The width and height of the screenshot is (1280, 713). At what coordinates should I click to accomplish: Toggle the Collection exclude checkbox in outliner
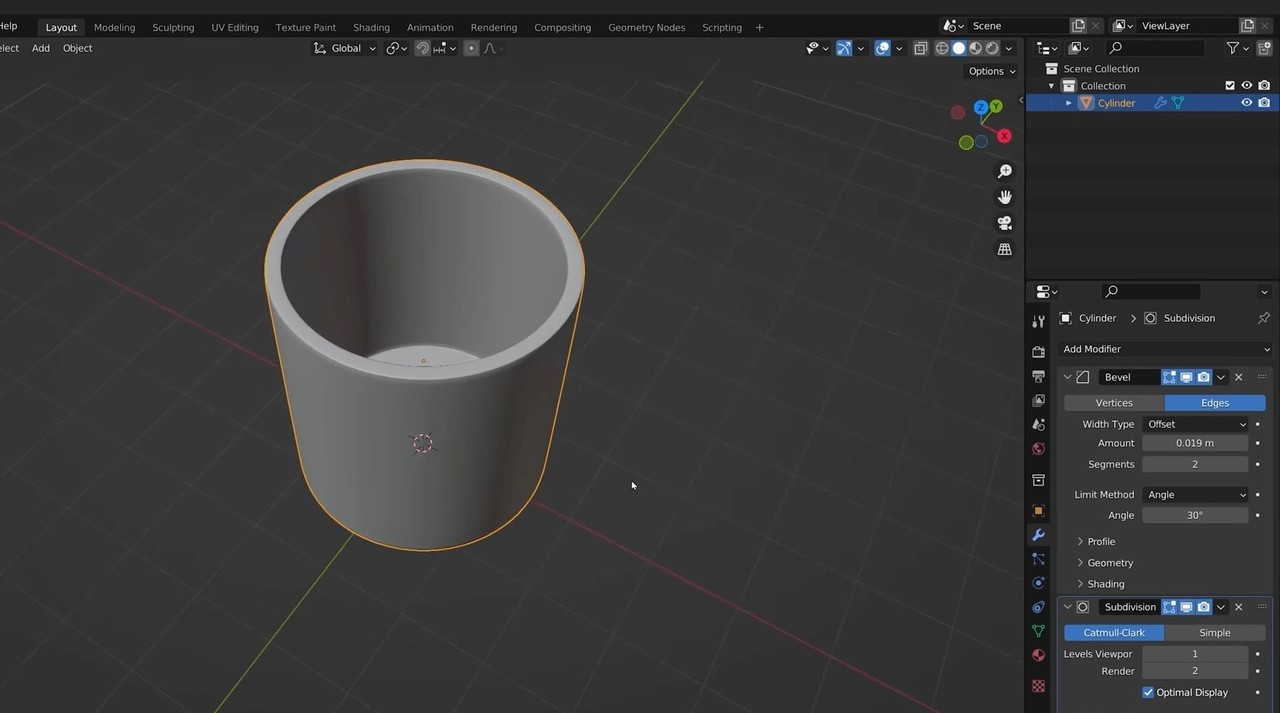click(1230, 86)
